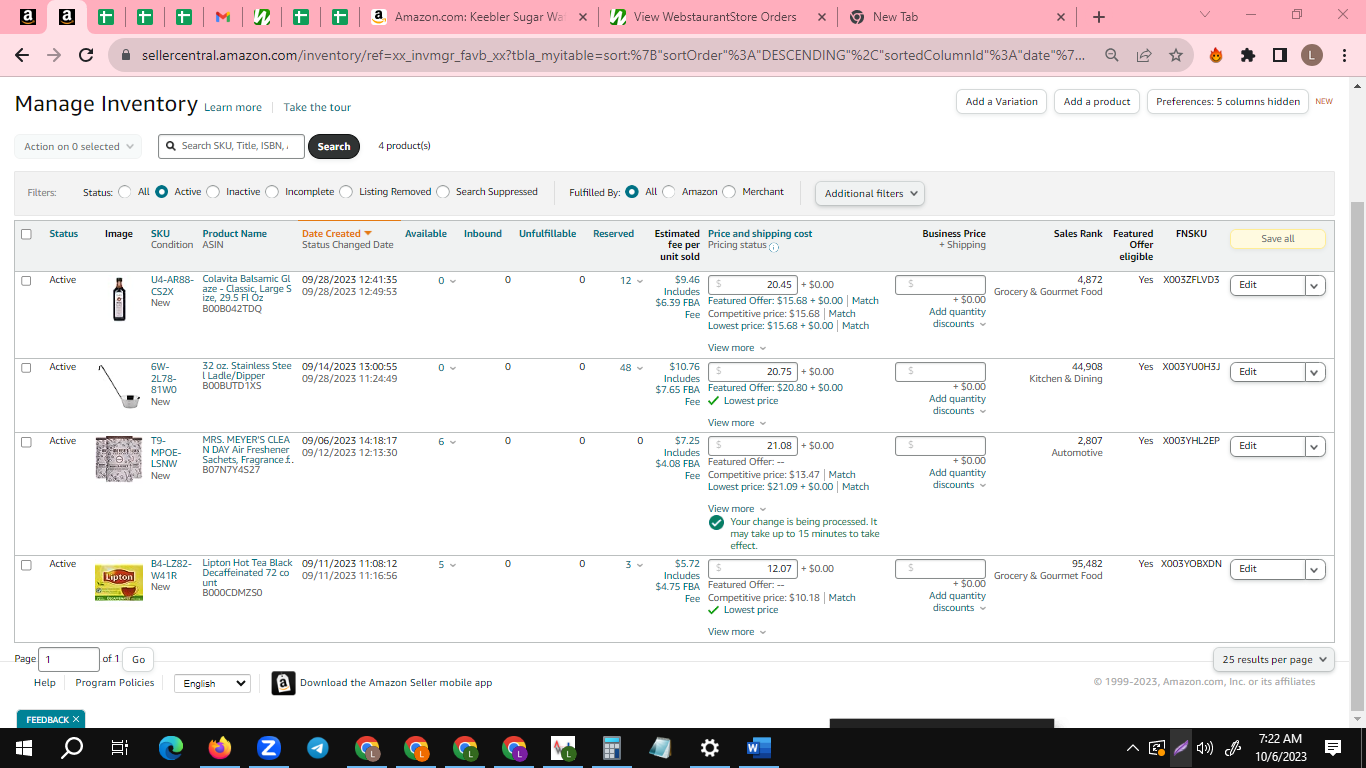
Task: Open the English language dropdown
Action: click(212, 684)
